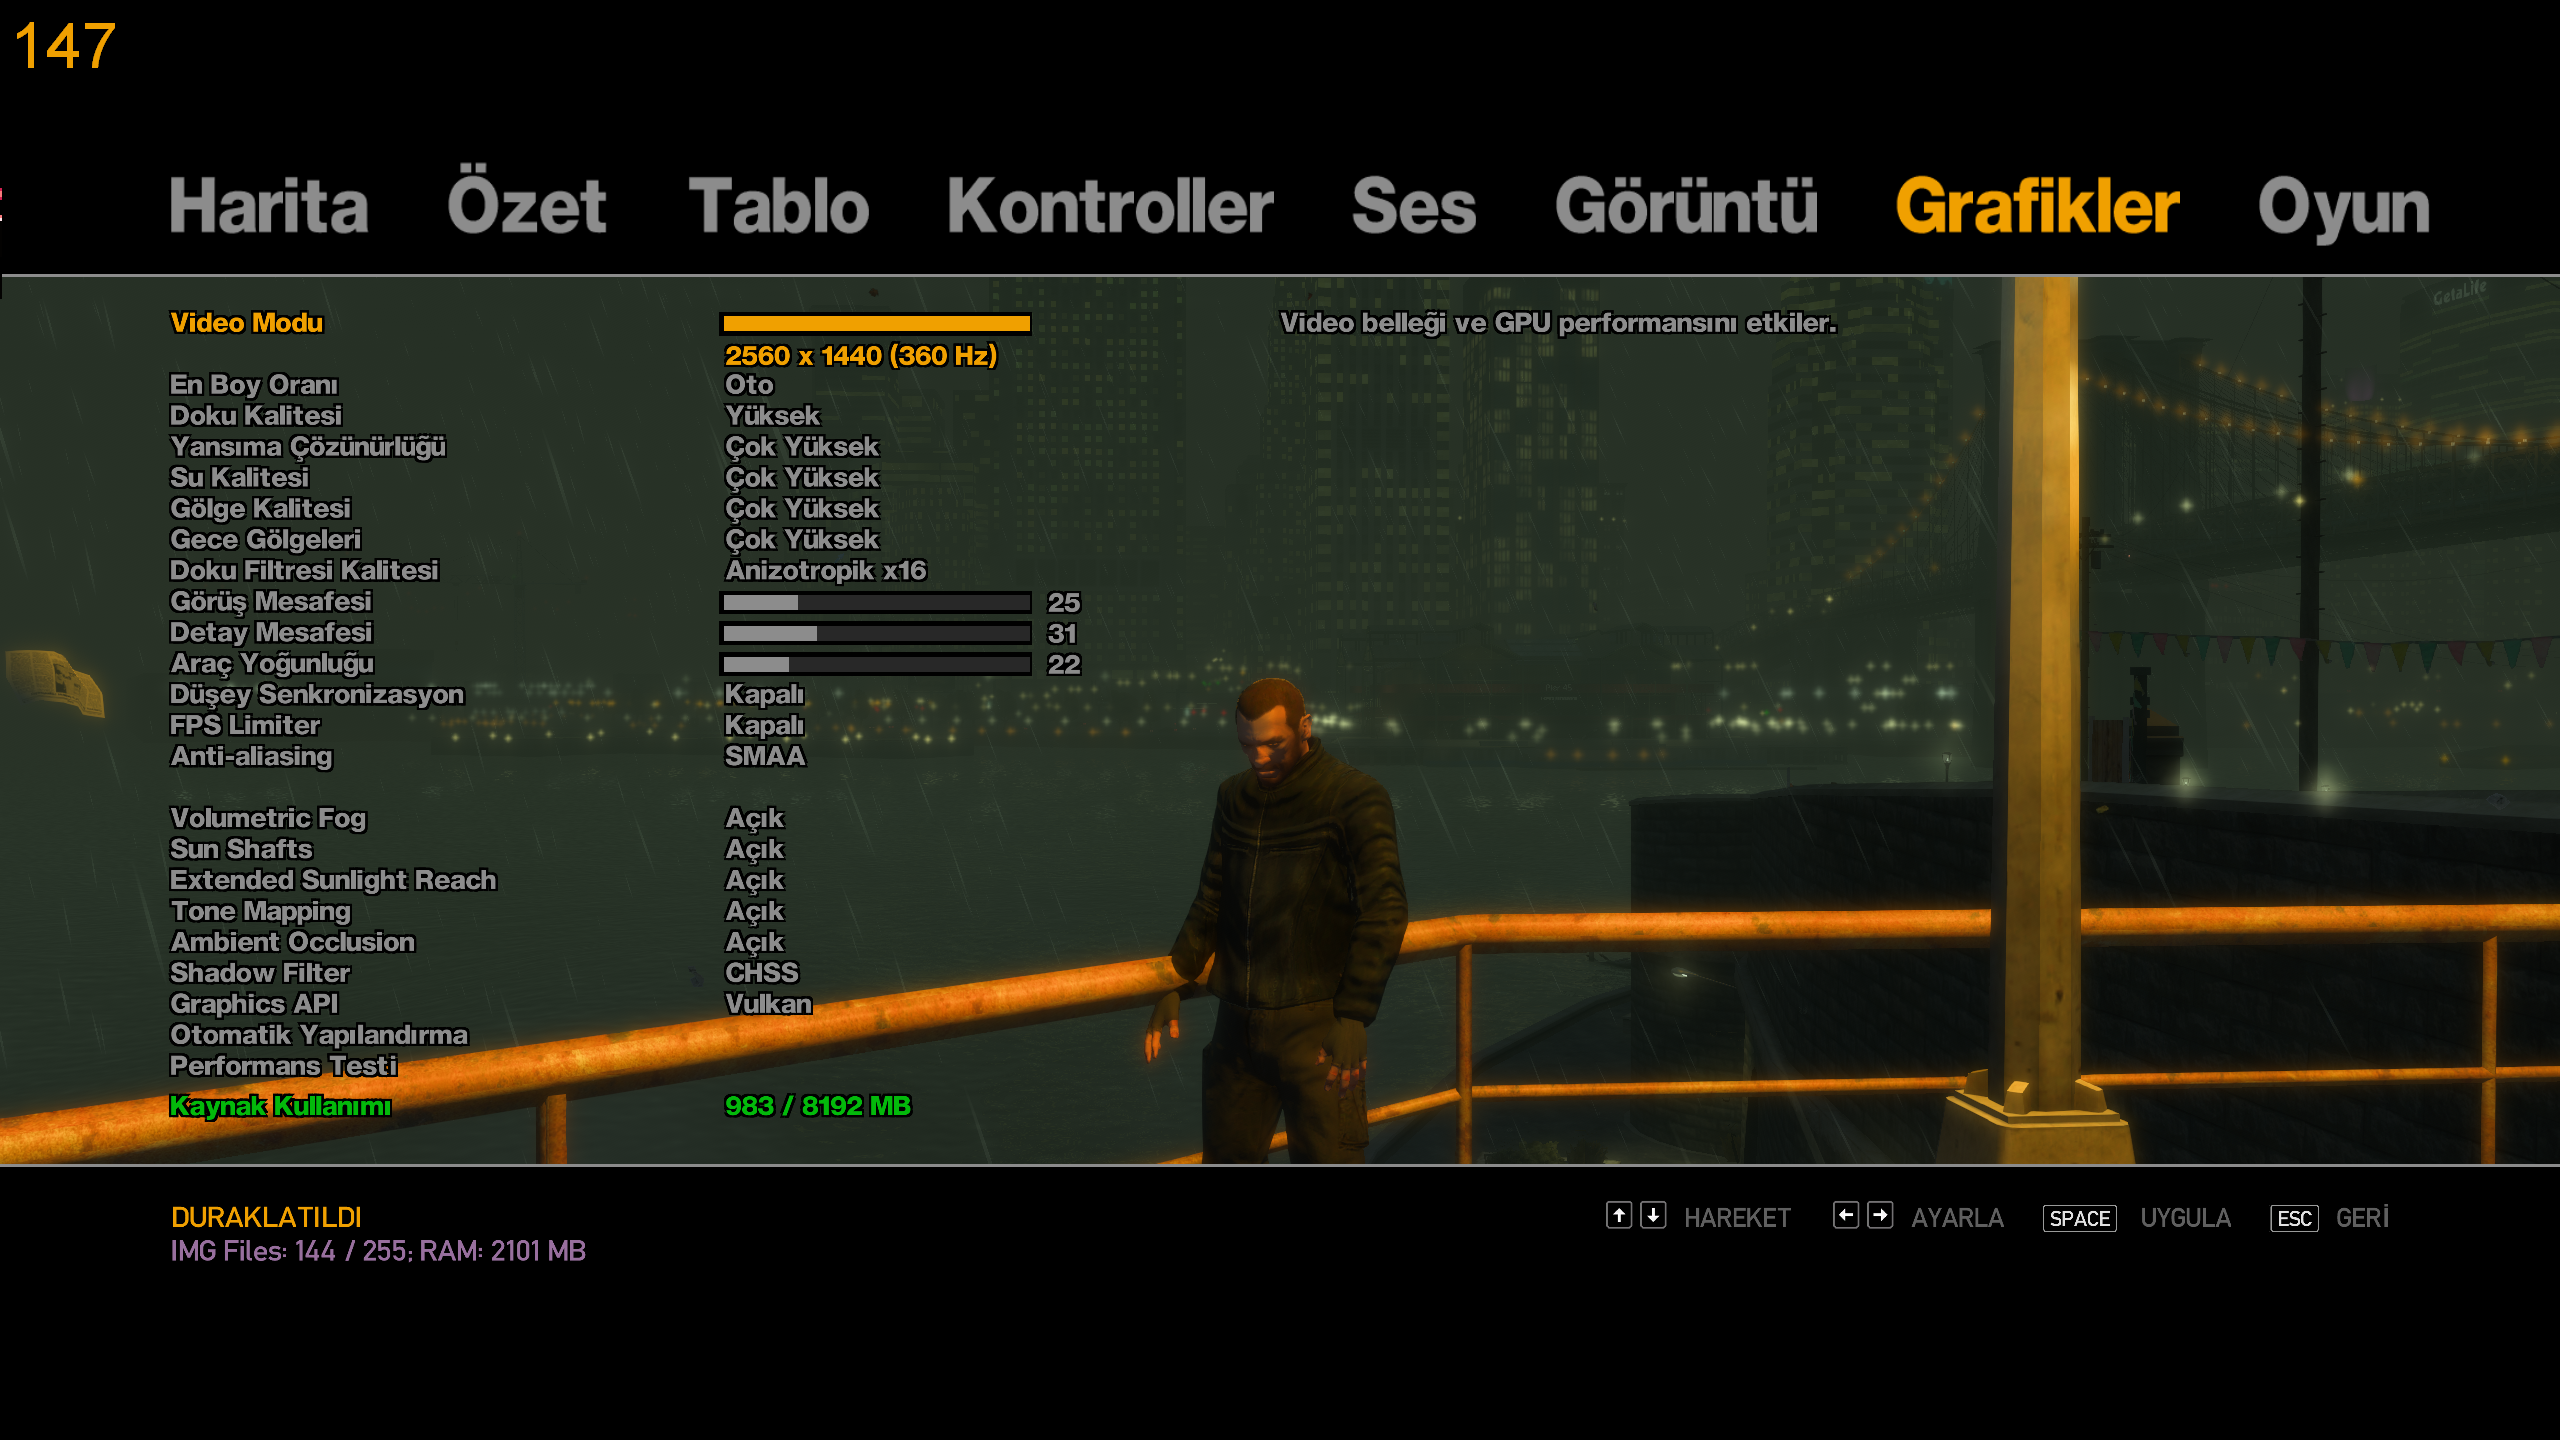Select the 2560 x 1440 (360 Hz) value

[860, 356]
